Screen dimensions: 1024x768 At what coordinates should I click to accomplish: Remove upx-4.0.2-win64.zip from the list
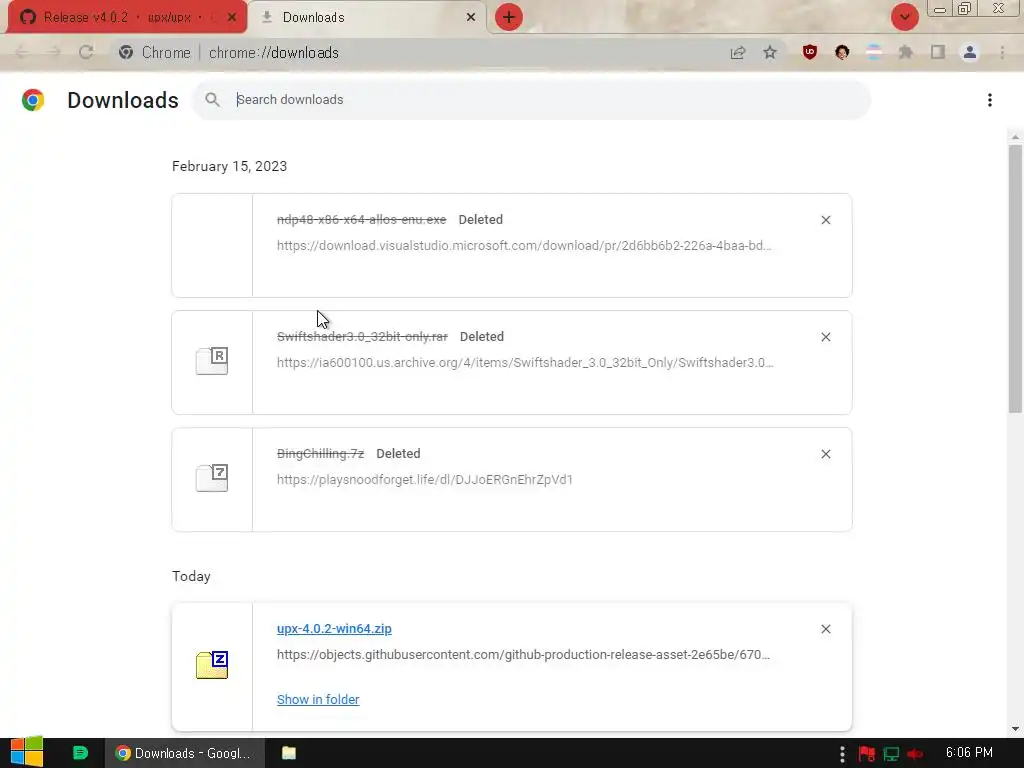click(x=825, y=629)
